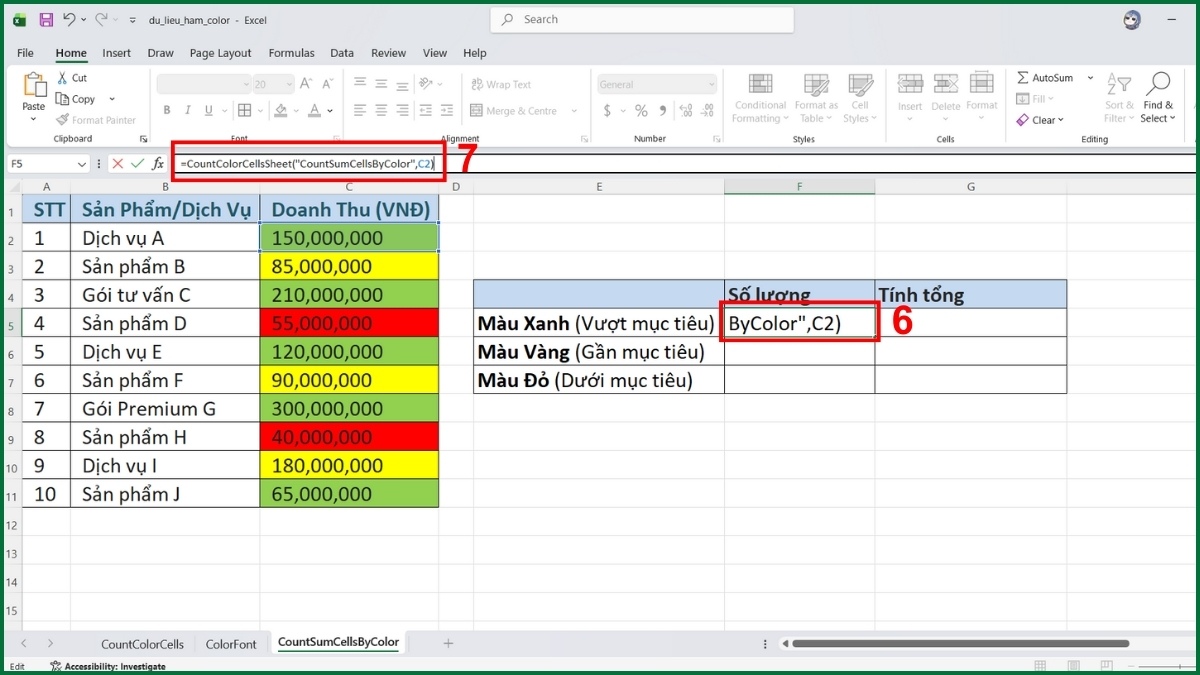
Task: Click the Undo arrow icon
Action: click(69, 19)
